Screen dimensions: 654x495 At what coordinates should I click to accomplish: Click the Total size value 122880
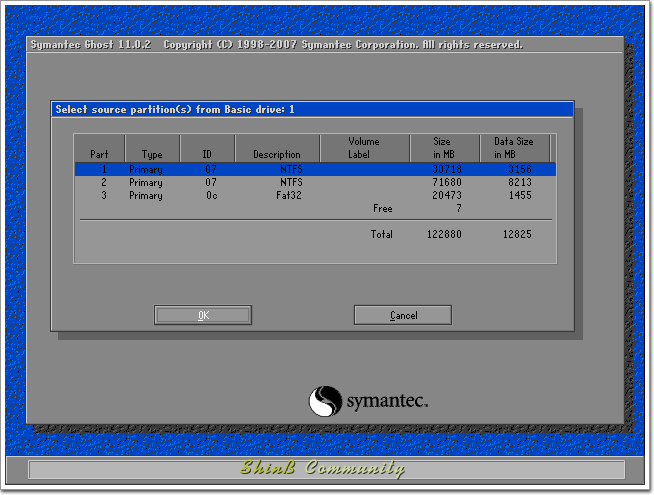coord(444,234)
